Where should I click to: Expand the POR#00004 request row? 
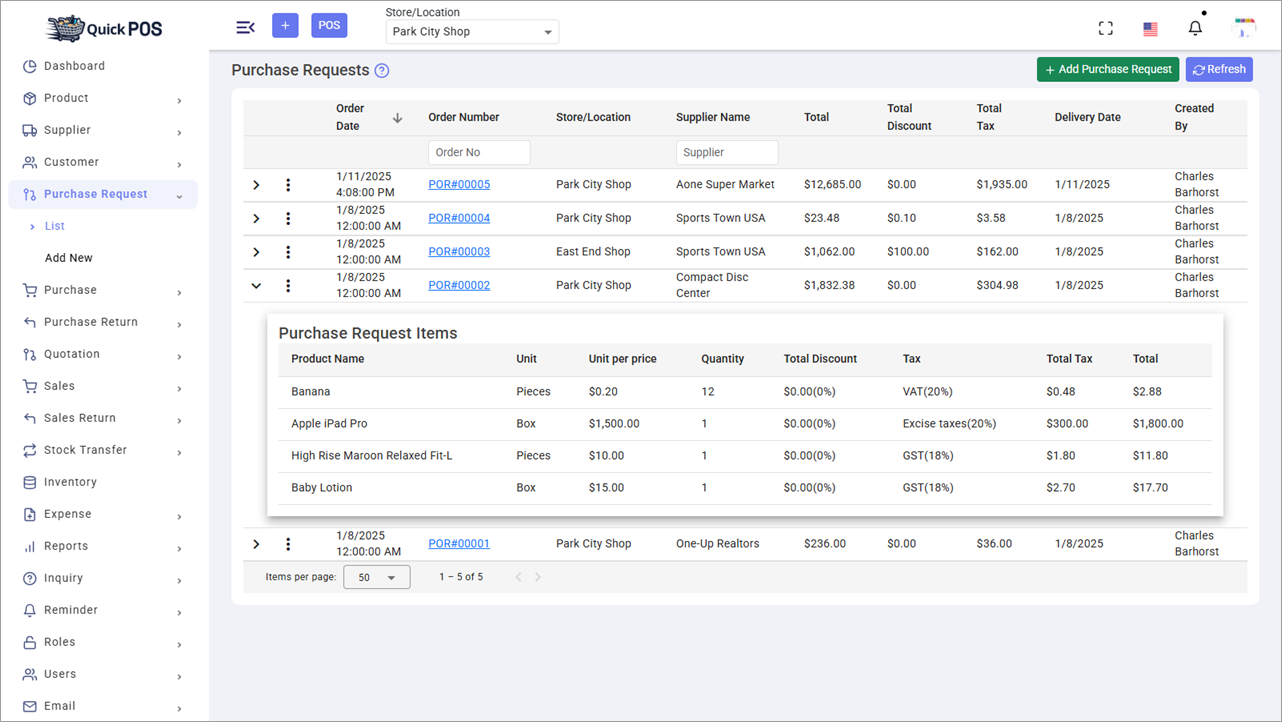pyautogui.click(x=256, y=218)
